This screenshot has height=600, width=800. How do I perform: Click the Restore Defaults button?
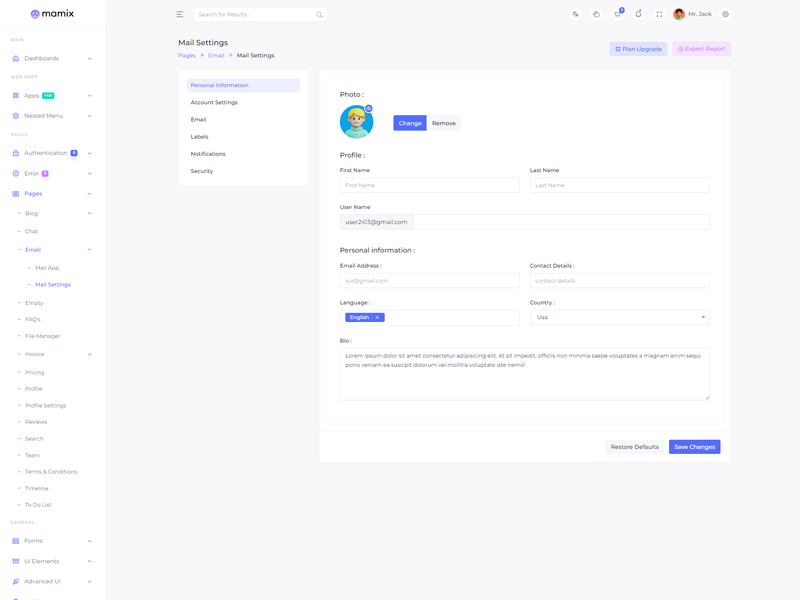pyautogui.click(x=634, y=447)
